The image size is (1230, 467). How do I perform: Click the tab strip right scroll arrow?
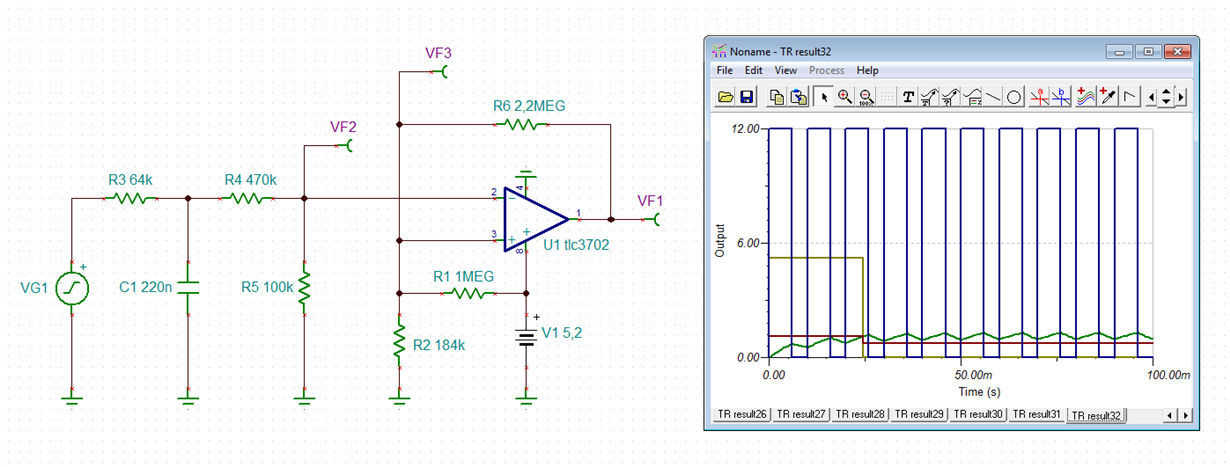pyautogui.click(x=1186, y=414)
